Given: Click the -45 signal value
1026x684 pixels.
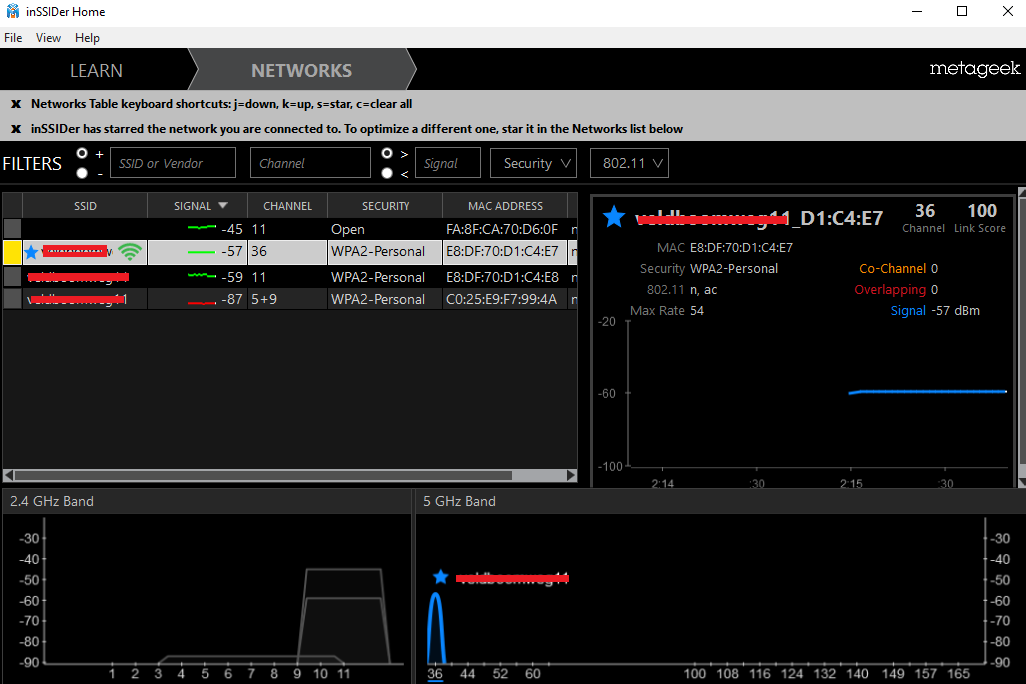Looking at the screenshot, I should [x=232, y=229].
